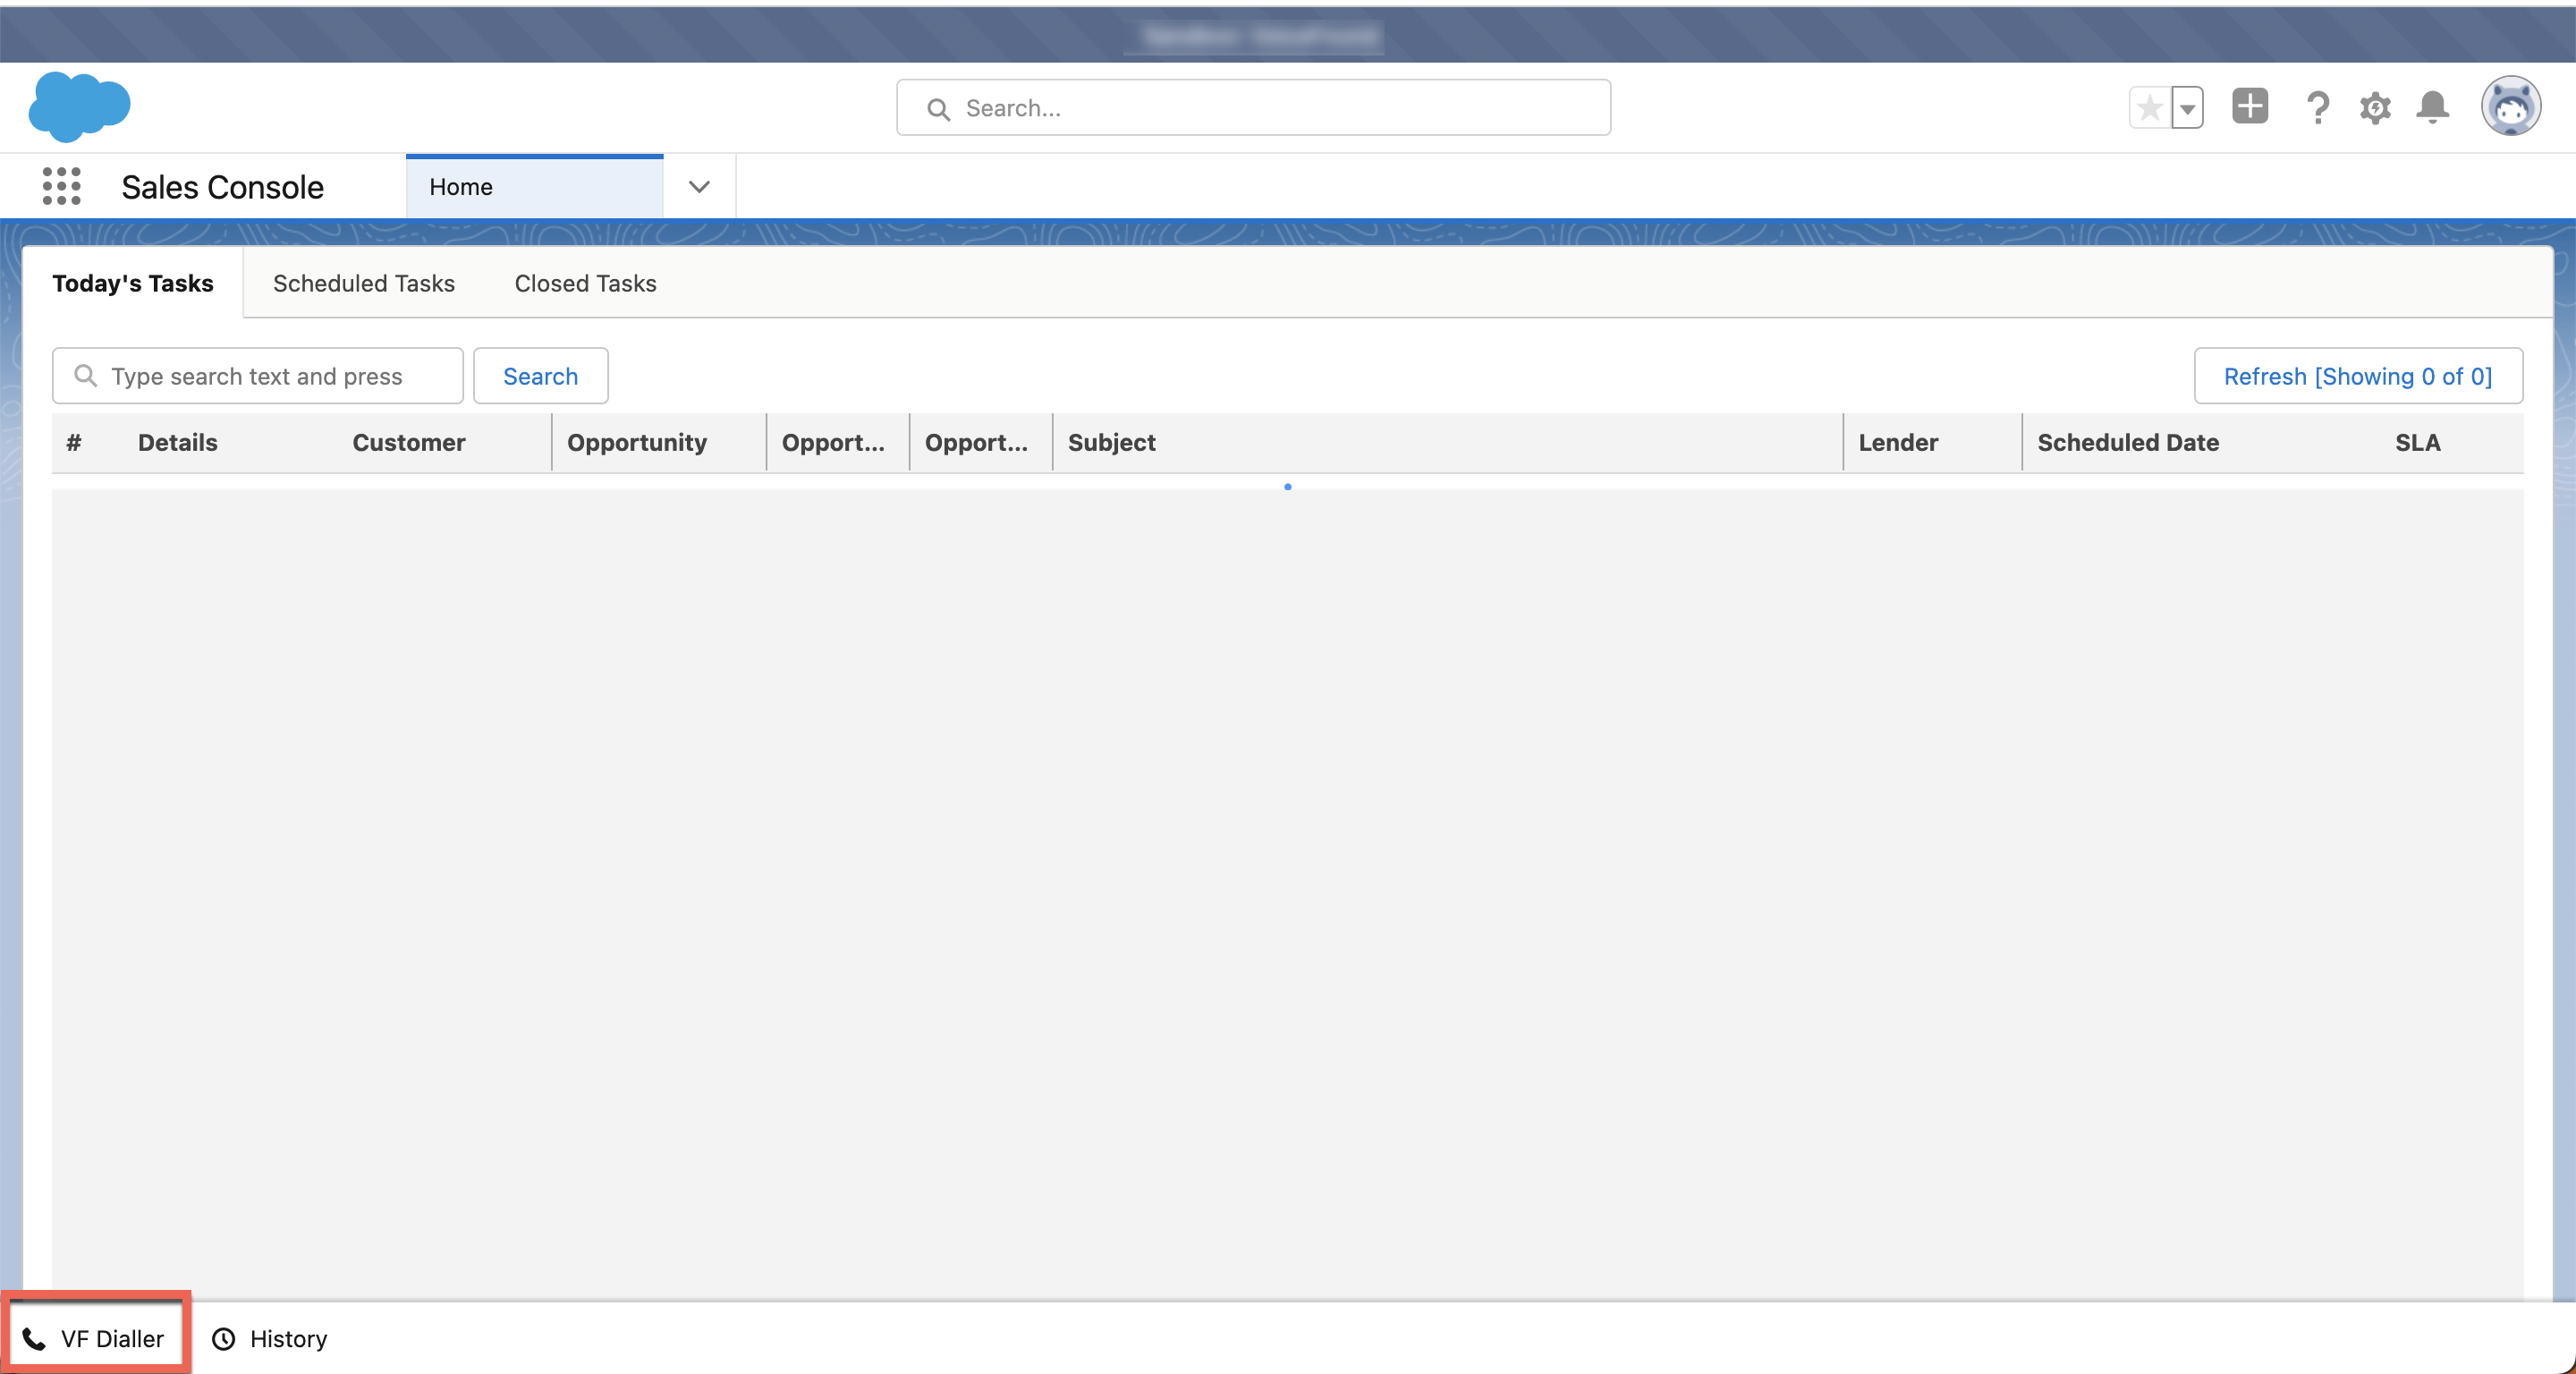Image resolution: width=2576 pixels, height=1374 pixels.
Task: Click the global search magnifier icon
Action: click(937, 109)
